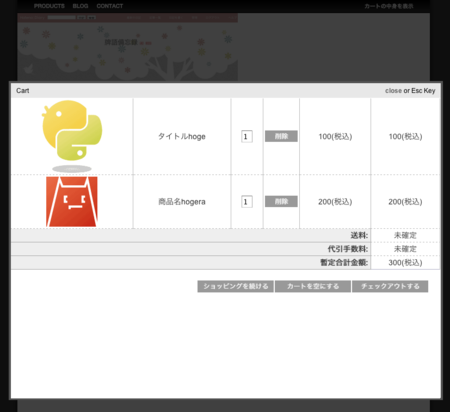Click 商品名hogera subtotal 200(税込) in last column
This screenshot has height=412, width=450.
pyautogui.click(x=405, y=202)
